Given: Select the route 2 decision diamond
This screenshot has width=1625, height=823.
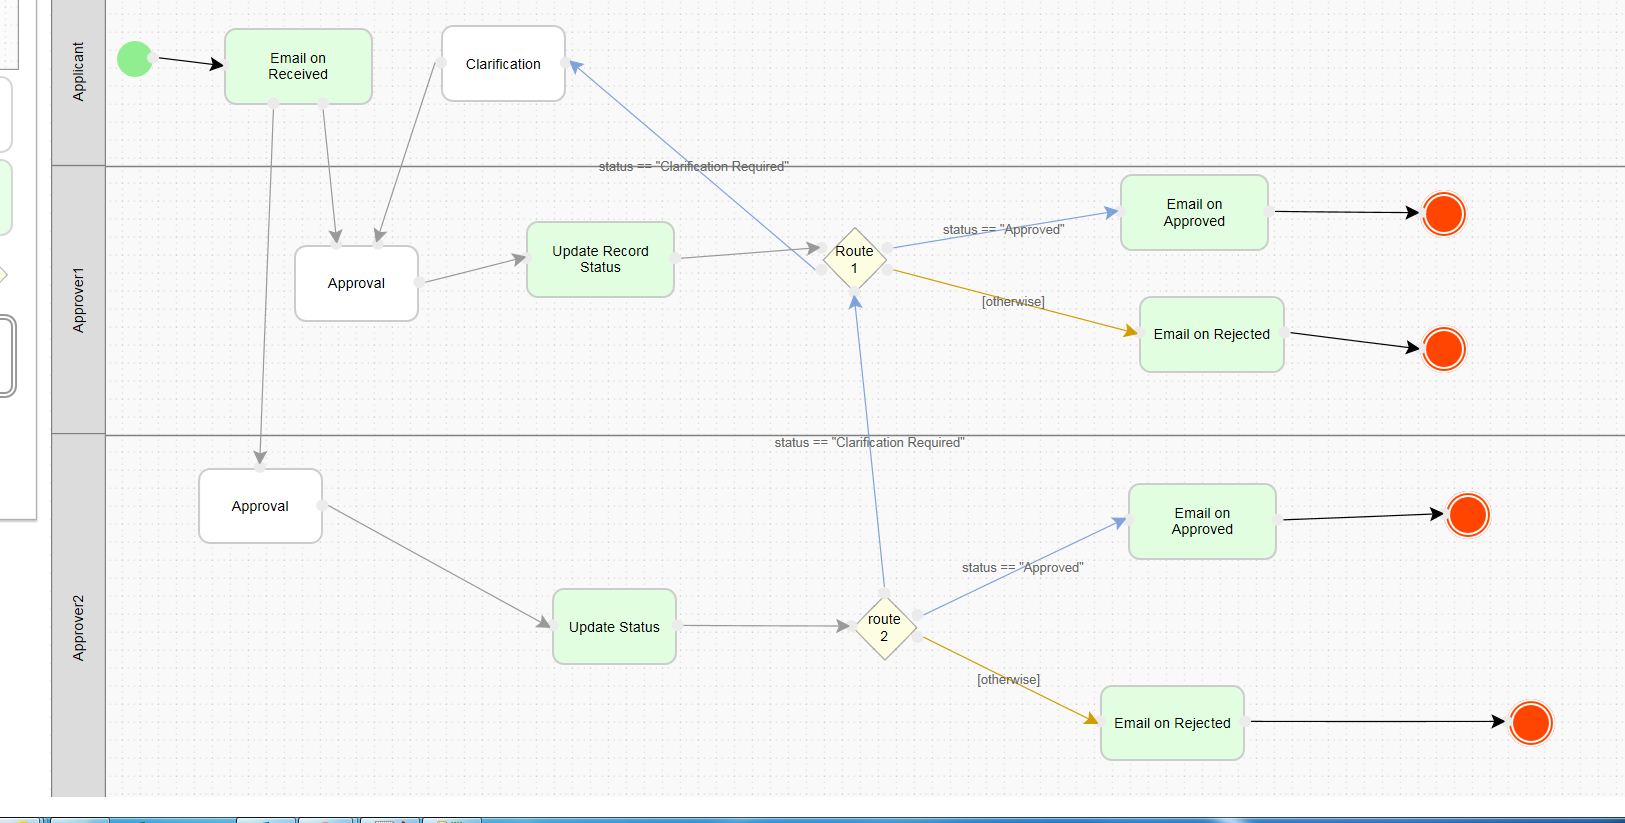Looking at the screenshot, I should coord(885,628).
